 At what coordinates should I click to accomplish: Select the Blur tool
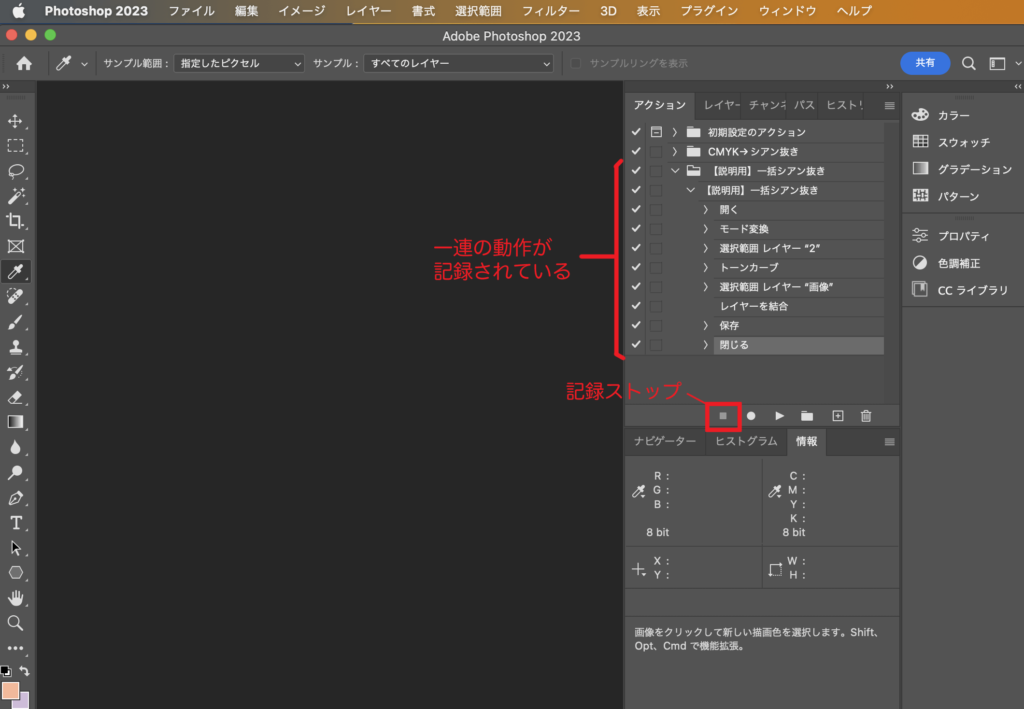click(x=15, y=447)
